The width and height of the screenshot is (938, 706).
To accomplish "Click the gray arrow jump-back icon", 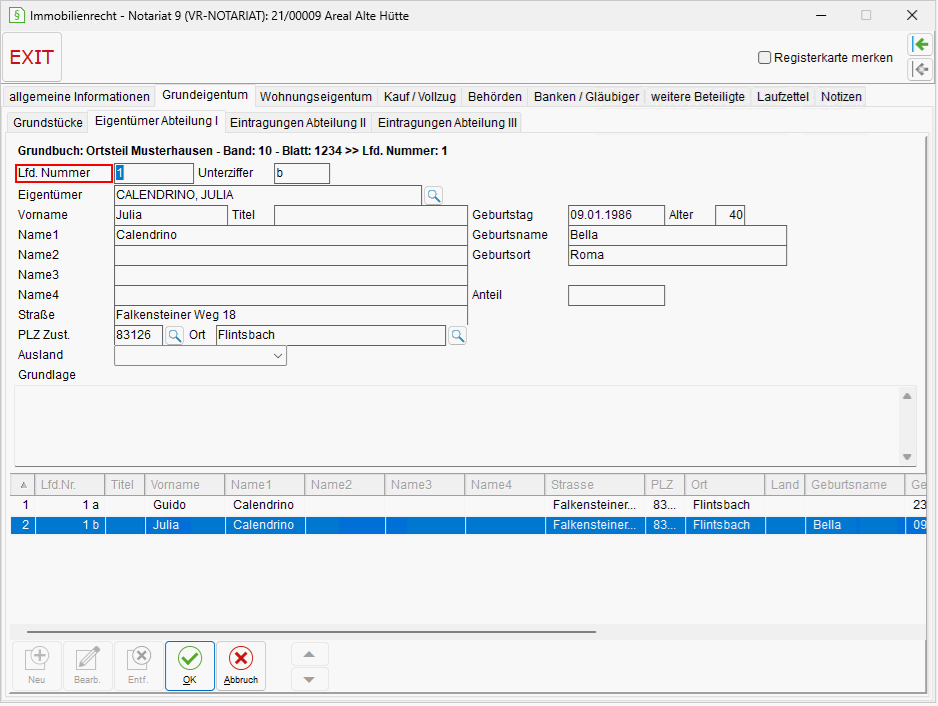I will pyautogui.click(x=921, y=69).
